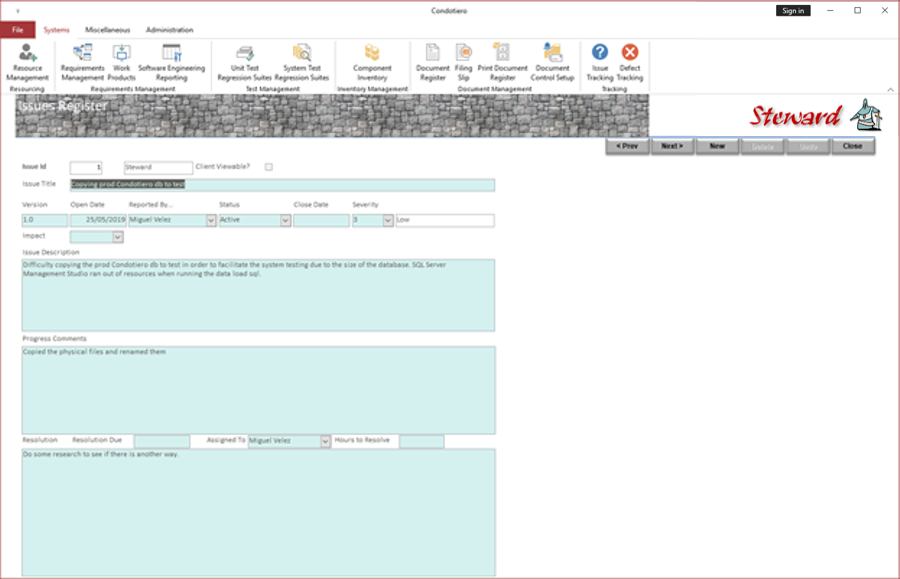
Task: Switch to the Administration ribbon tab
Action: 169,30
